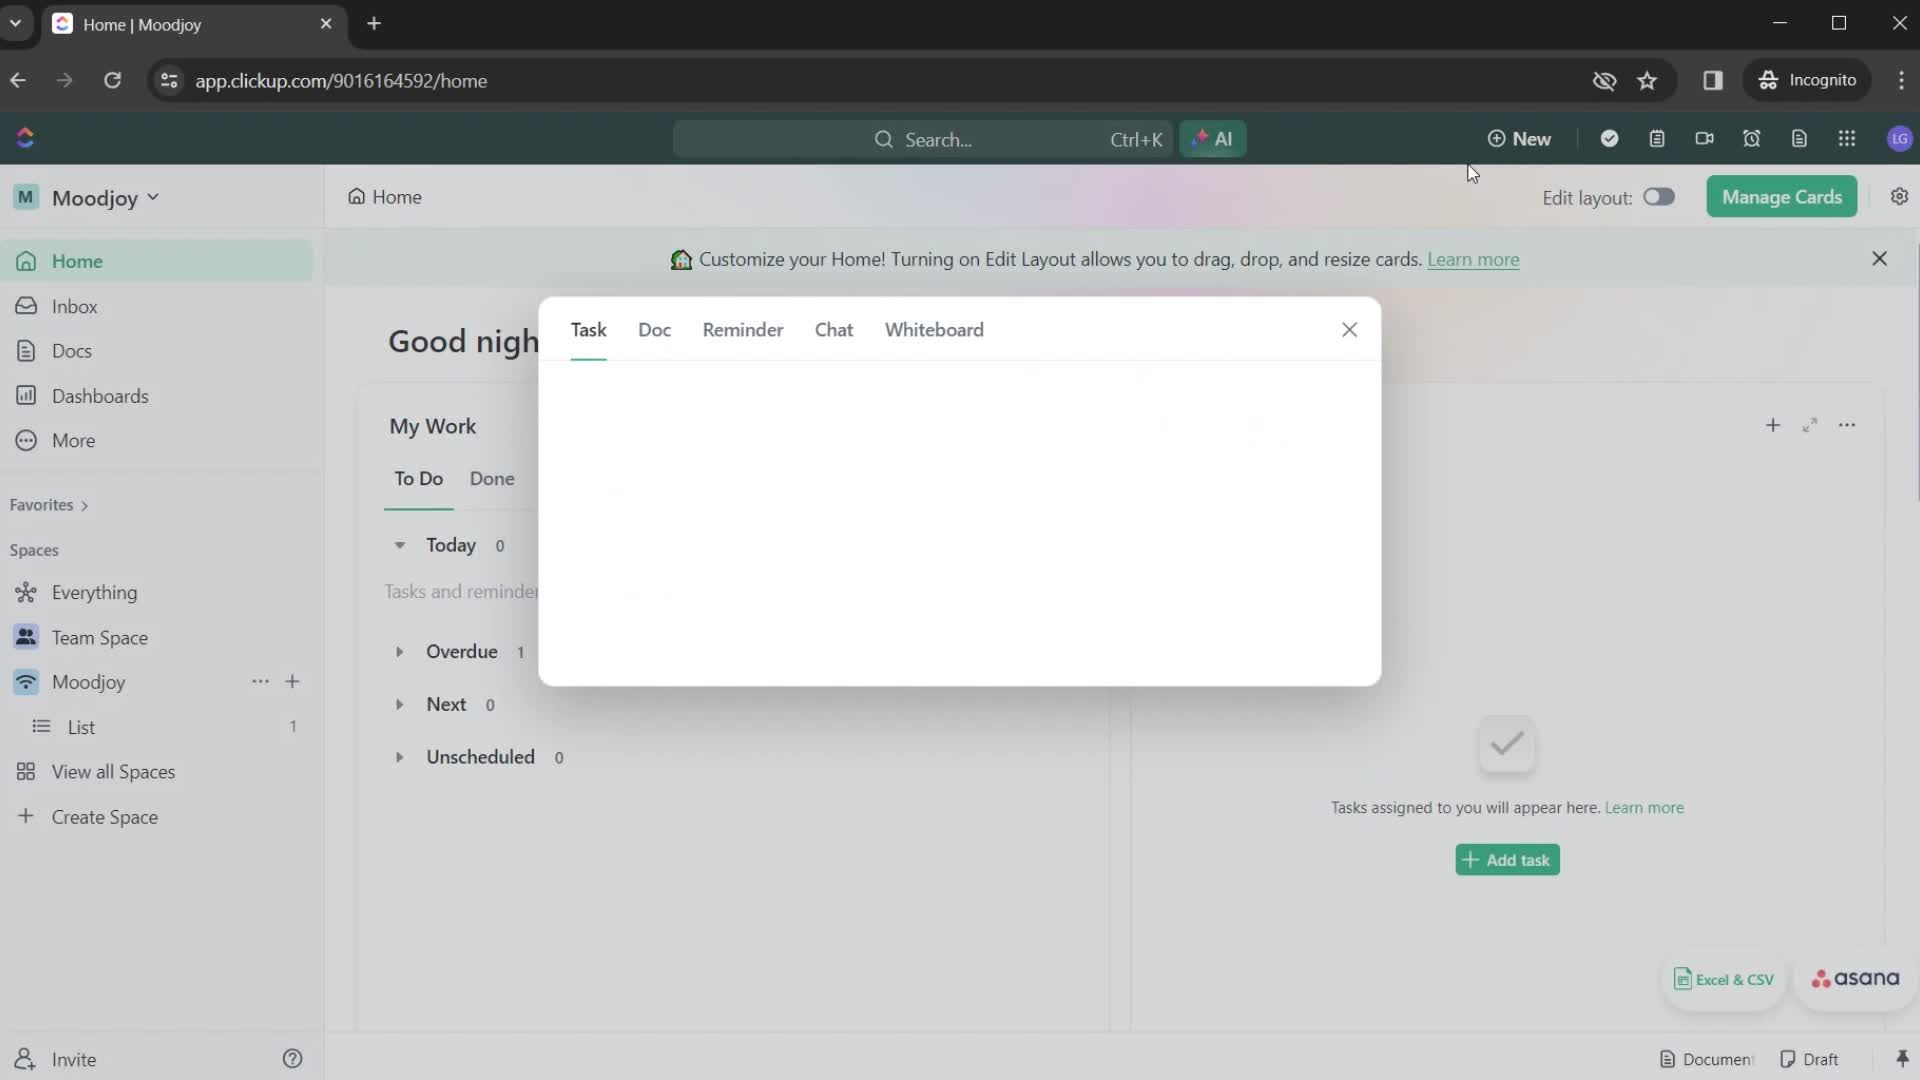
Task: Expand the Unscheduled section
Action: pyautogui.click(x=399, y=758)
